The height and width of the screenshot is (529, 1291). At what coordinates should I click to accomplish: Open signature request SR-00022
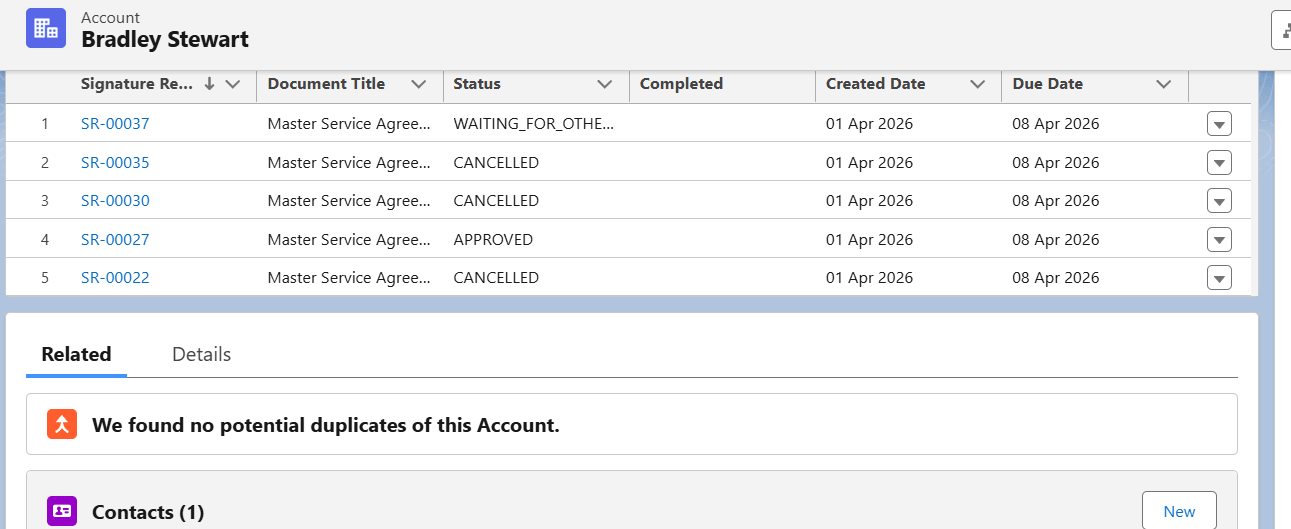(x=115, y=277)
